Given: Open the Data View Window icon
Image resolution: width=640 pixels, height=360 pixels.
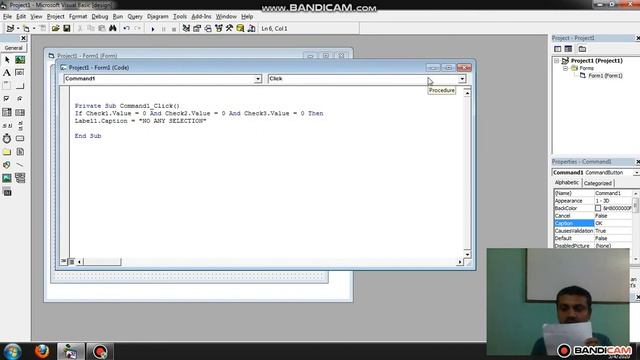Looking at the screenshot, I should [240, 28].
